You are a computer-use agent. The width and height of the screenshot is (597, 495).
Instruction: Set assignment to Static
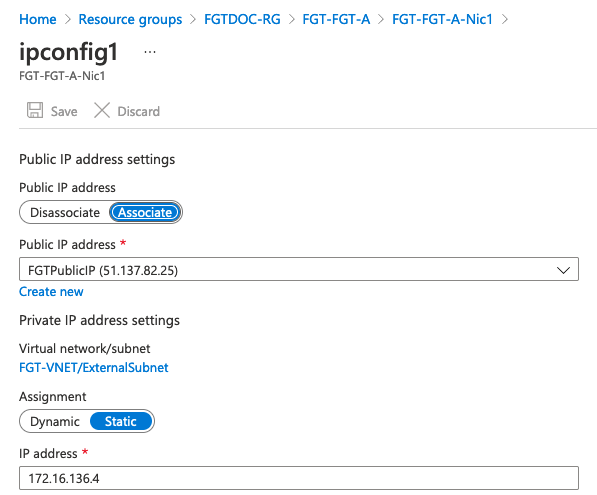pyautogui.click(x=121, y=421)
